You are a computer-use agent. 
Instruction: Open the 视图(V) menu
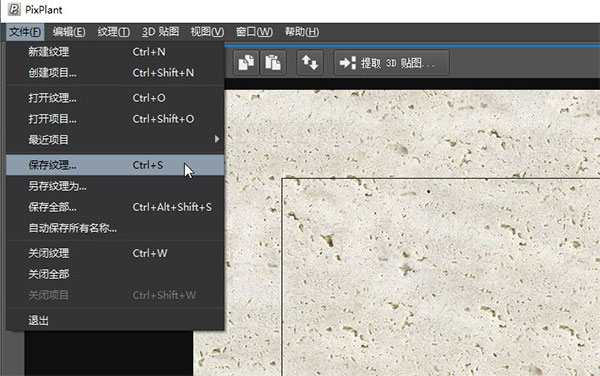tap(207, 32)
